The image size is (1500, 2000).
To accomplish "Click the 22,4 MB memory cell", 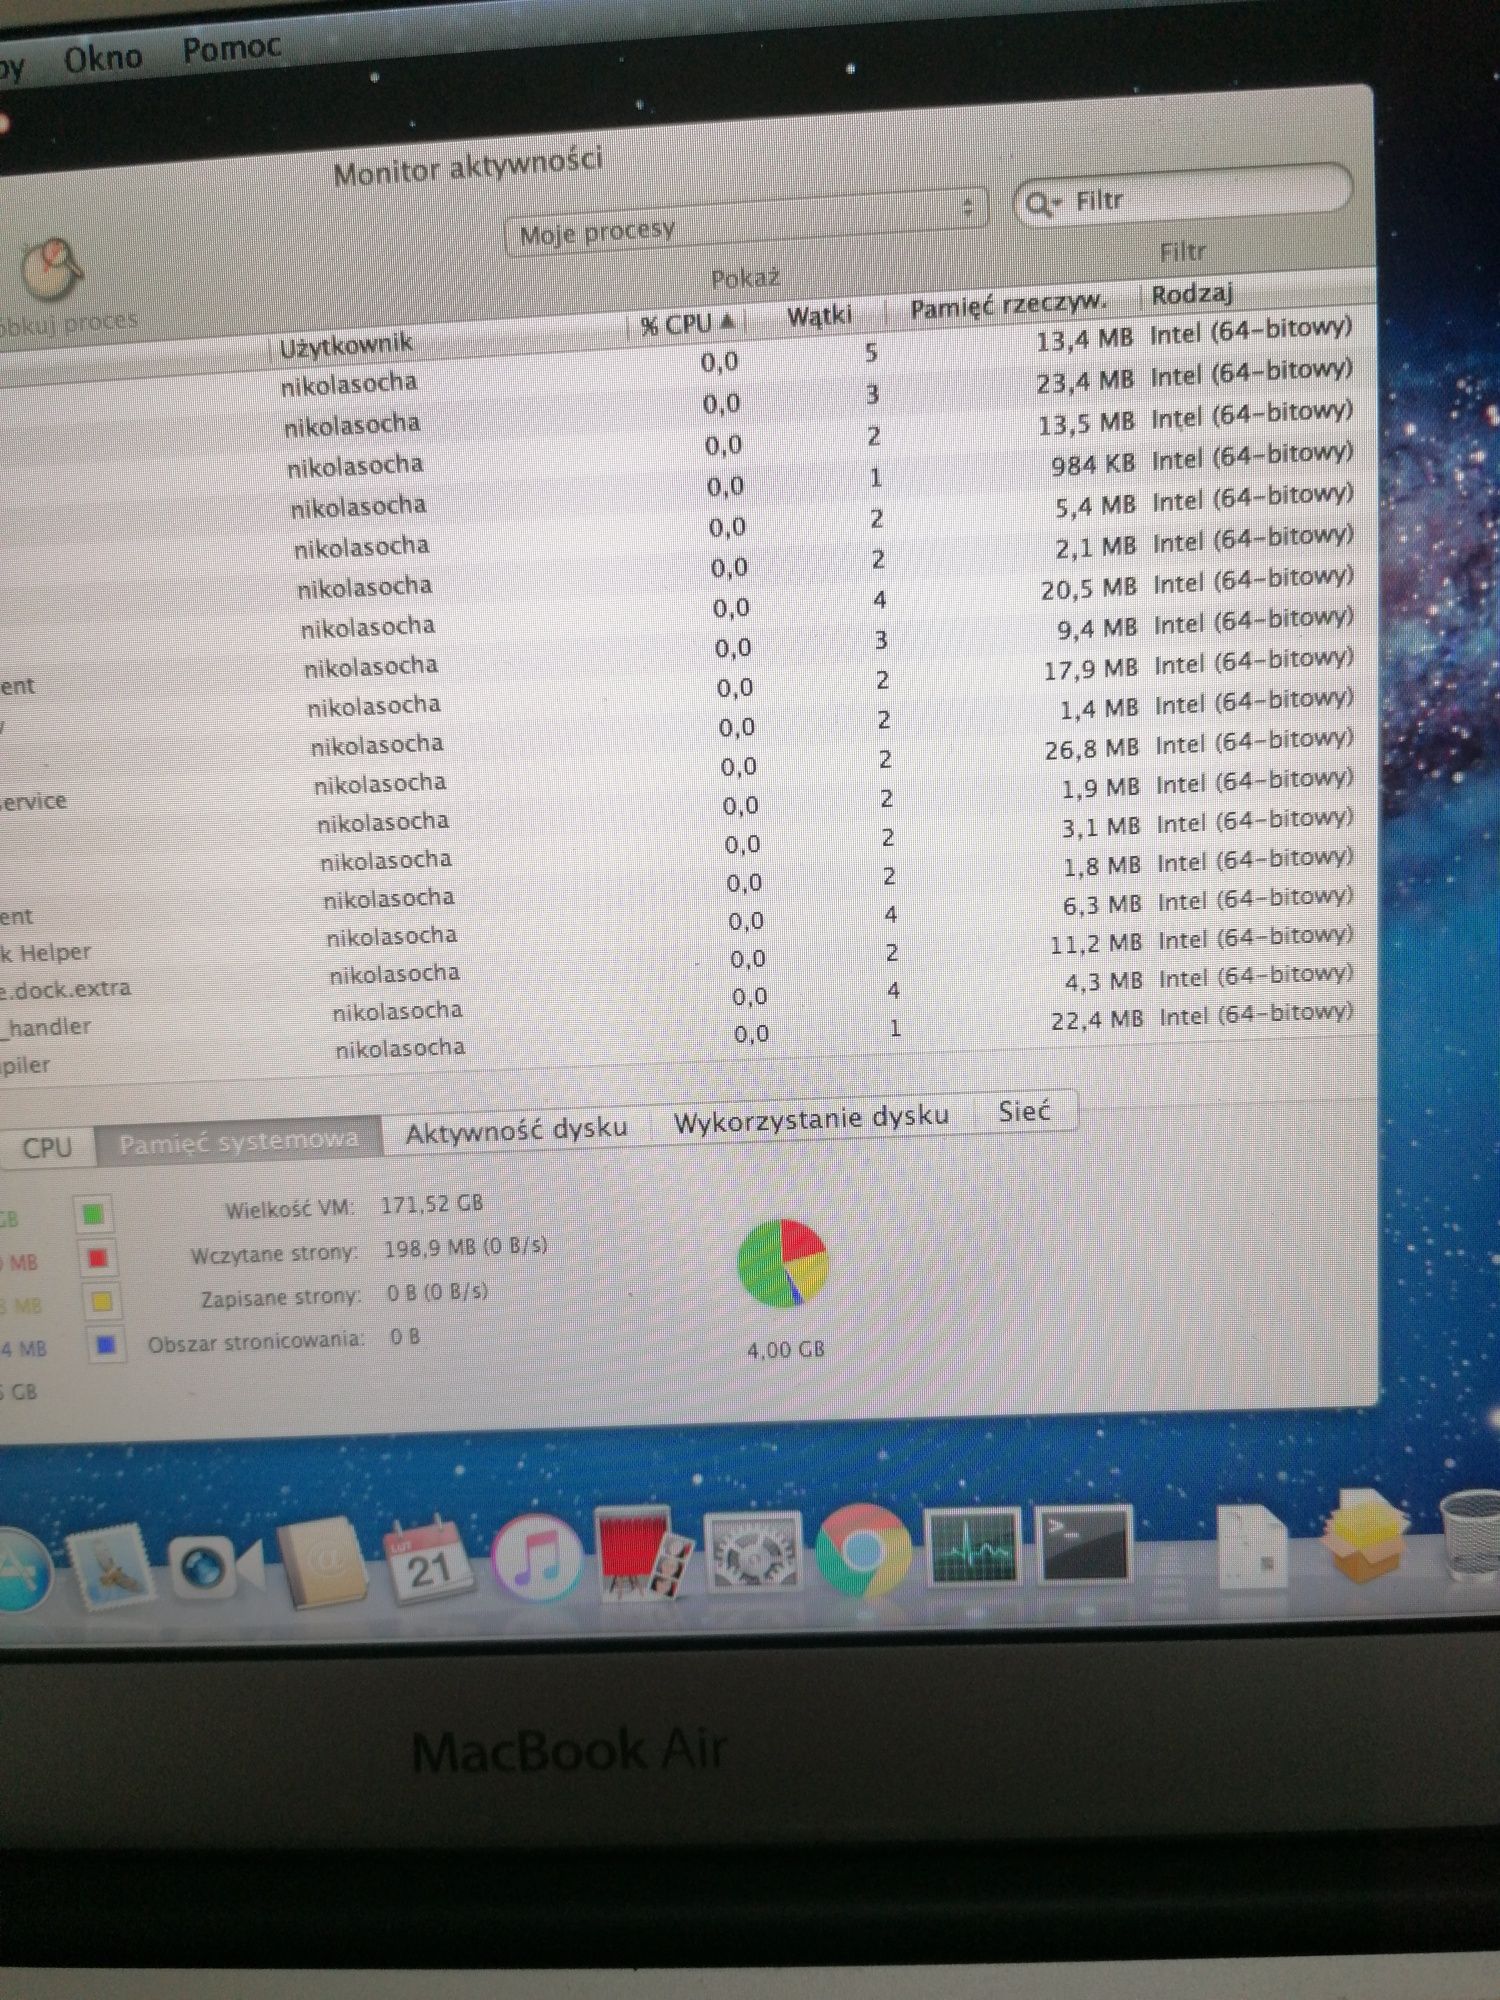I will pos(1097,1019).
